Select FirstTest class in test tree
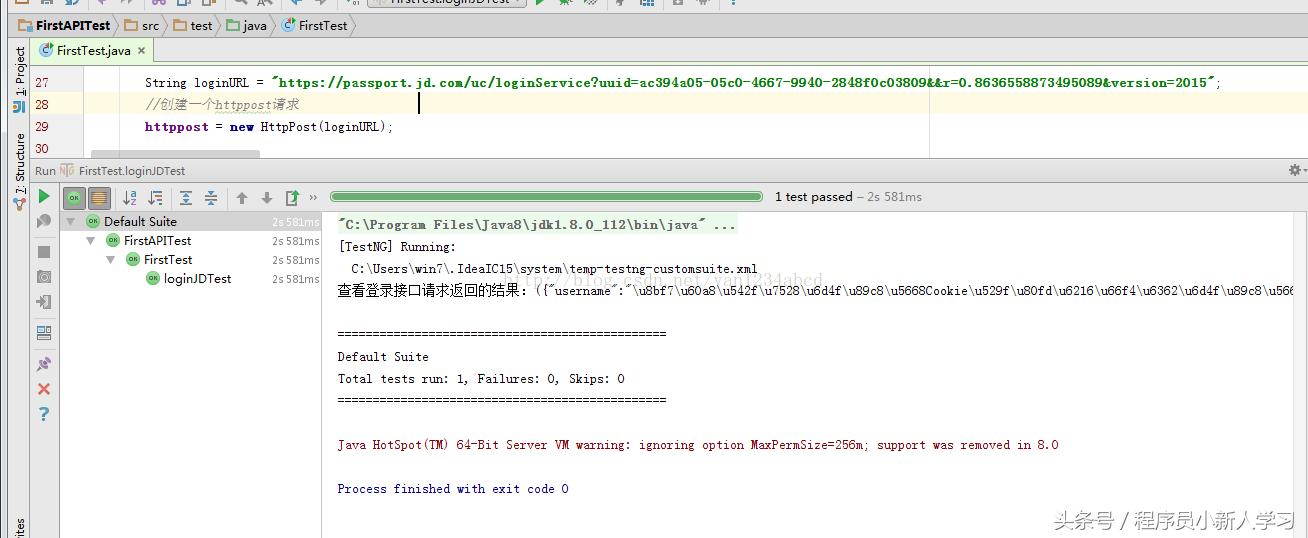The width and height of the screenshot is (1308, 538). click(168, 260)
